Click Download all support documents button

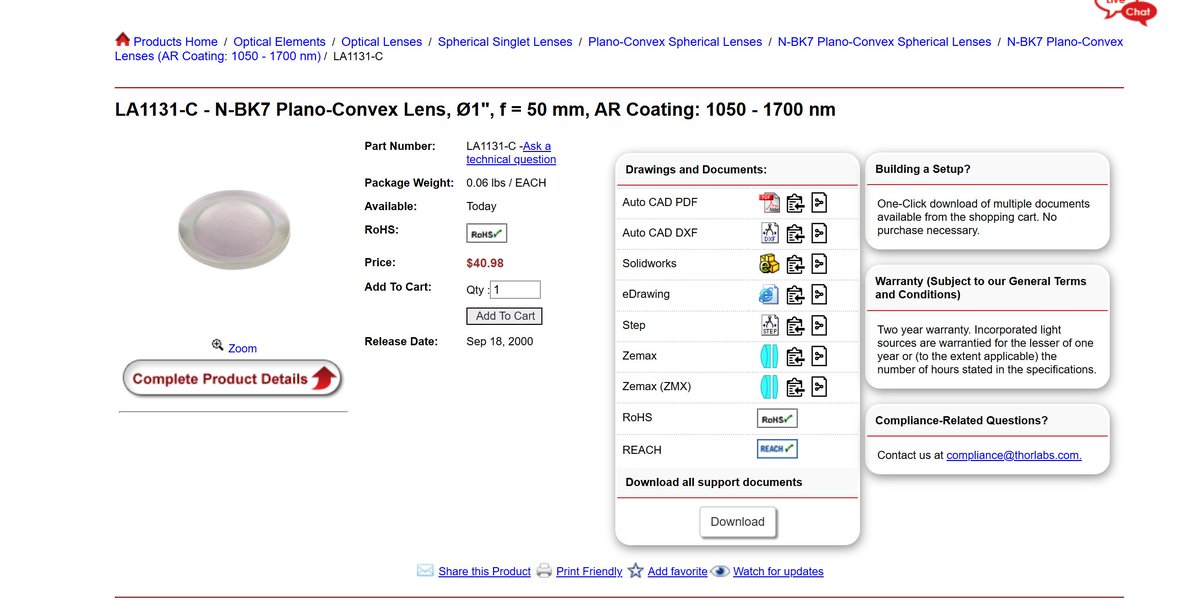click(737, 522)
